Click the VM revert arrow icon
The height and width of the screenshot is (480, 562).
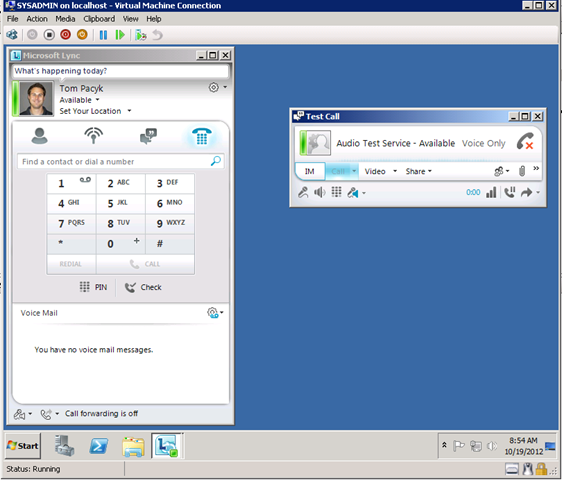[x=157, y=35]
